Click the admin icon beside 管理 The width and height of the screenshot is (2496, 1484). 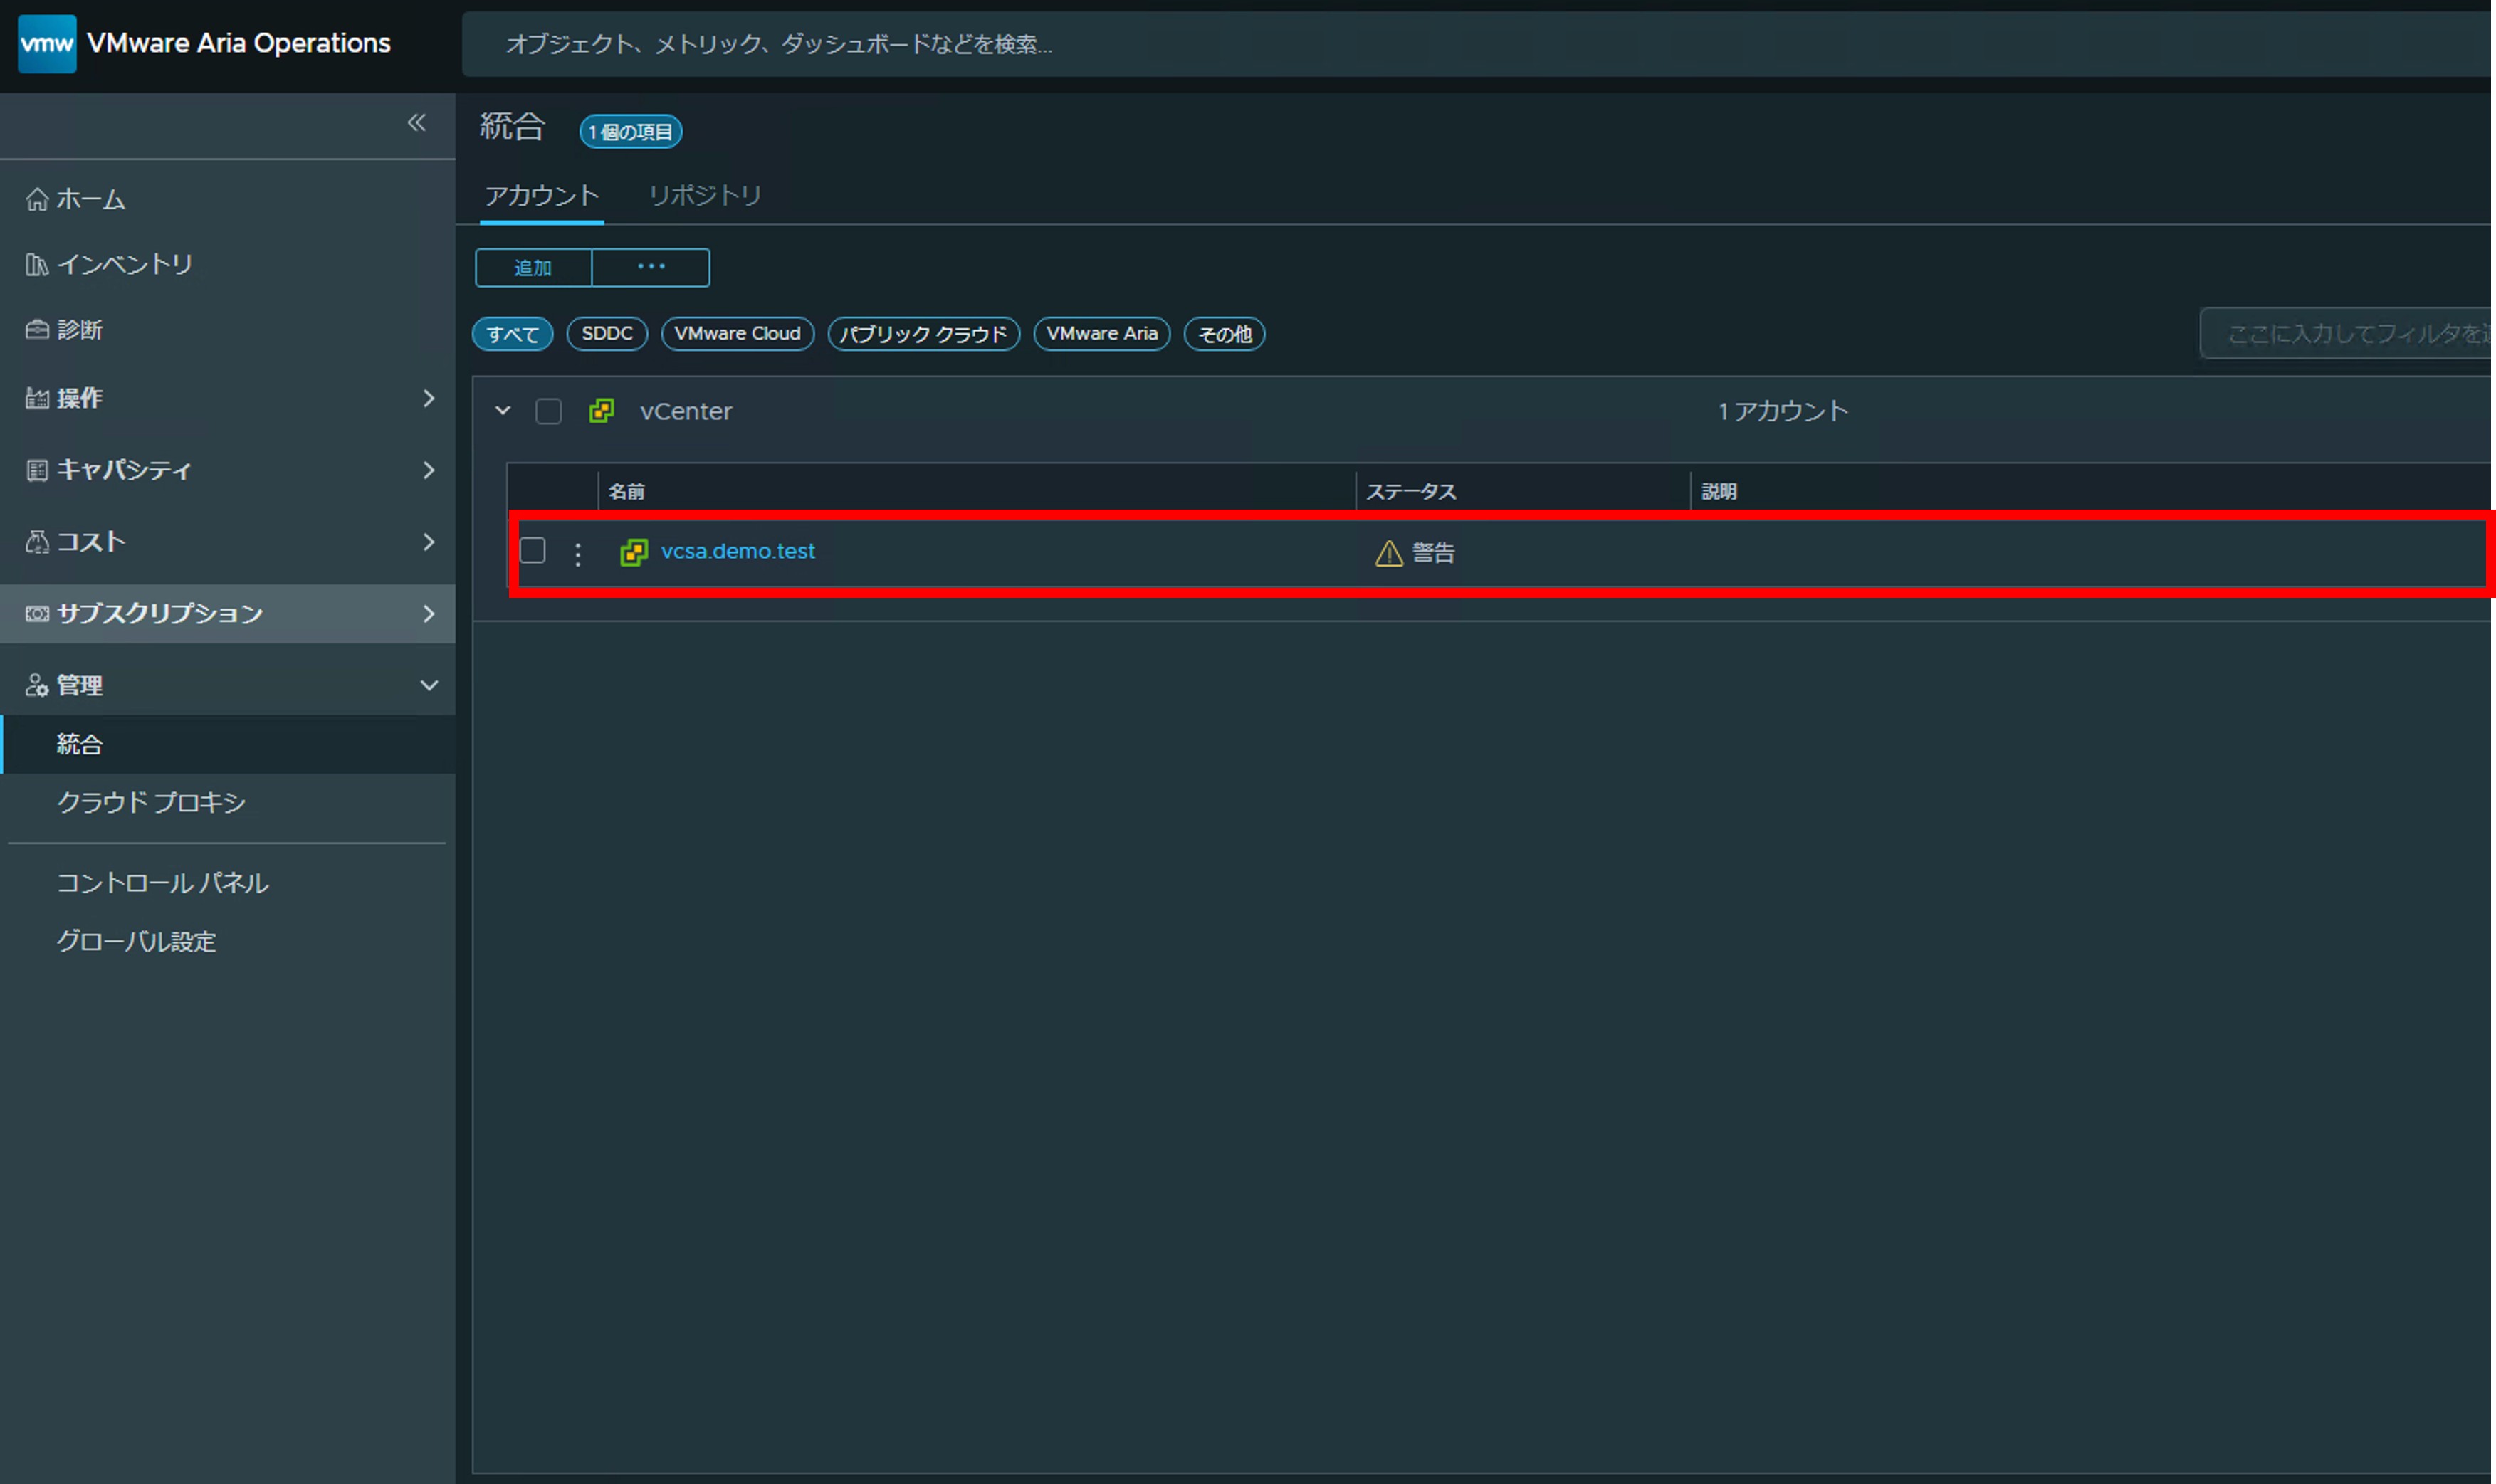point(37,685)
